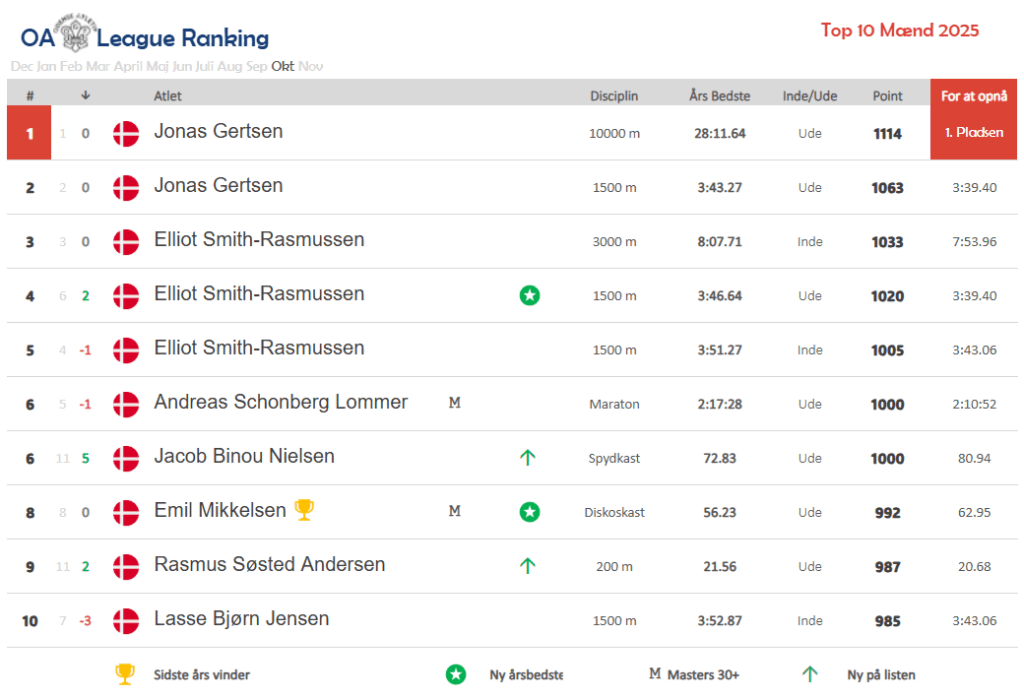The width and height of the screenshot is (1024, 699).
Task: Click the Disciplin column header
Action: coord(614,96)
